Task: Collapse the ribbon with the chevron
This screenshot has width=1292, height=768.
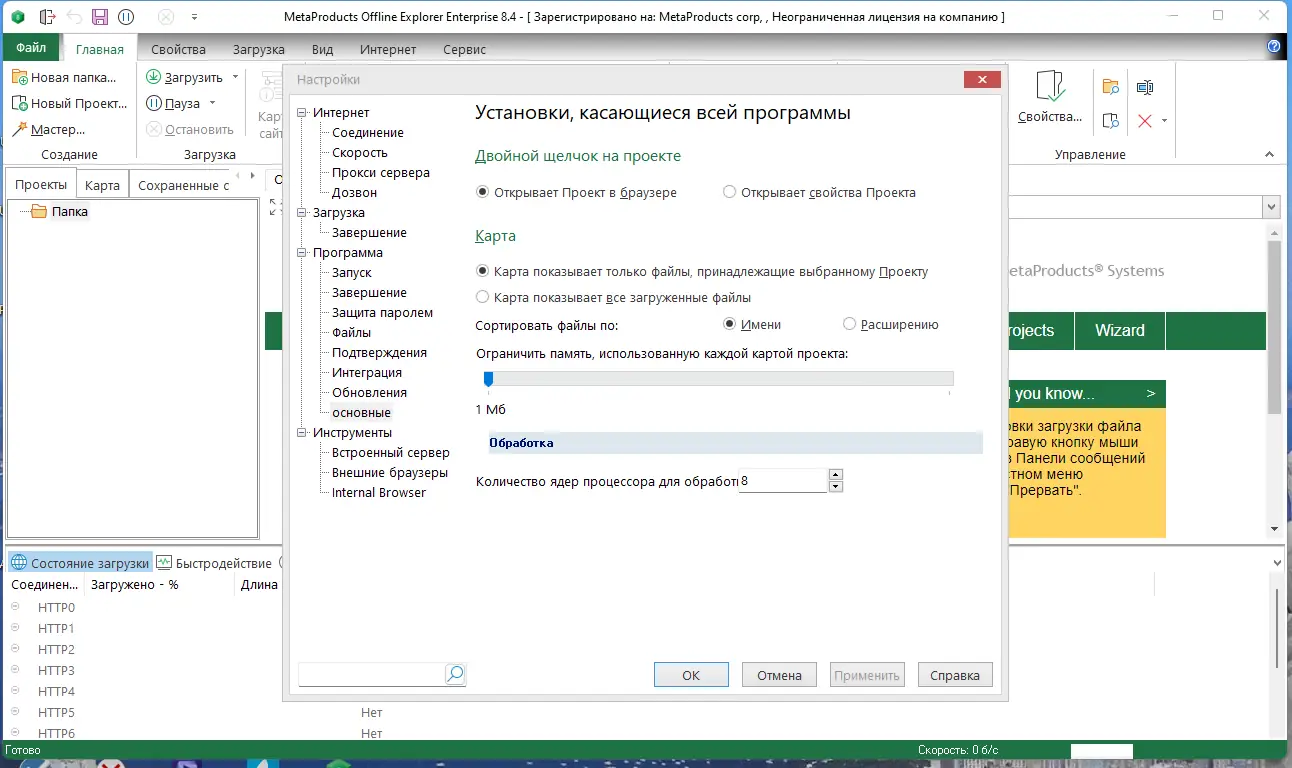Action: point(1270,155)
